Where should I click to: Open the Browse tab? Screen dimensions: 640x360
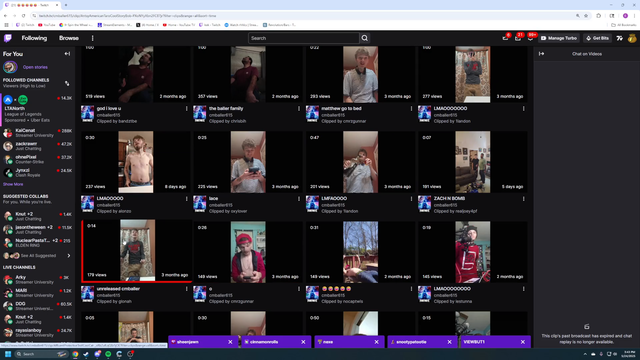coord(69,38)
